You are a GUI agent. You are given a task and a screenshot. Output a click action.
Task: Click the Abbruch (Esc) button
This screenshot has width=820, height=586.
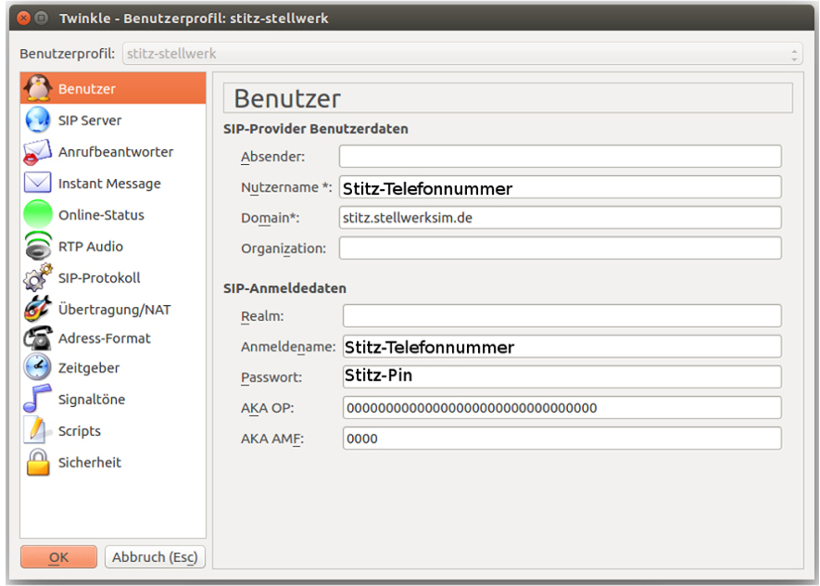[x=155, y=557]
